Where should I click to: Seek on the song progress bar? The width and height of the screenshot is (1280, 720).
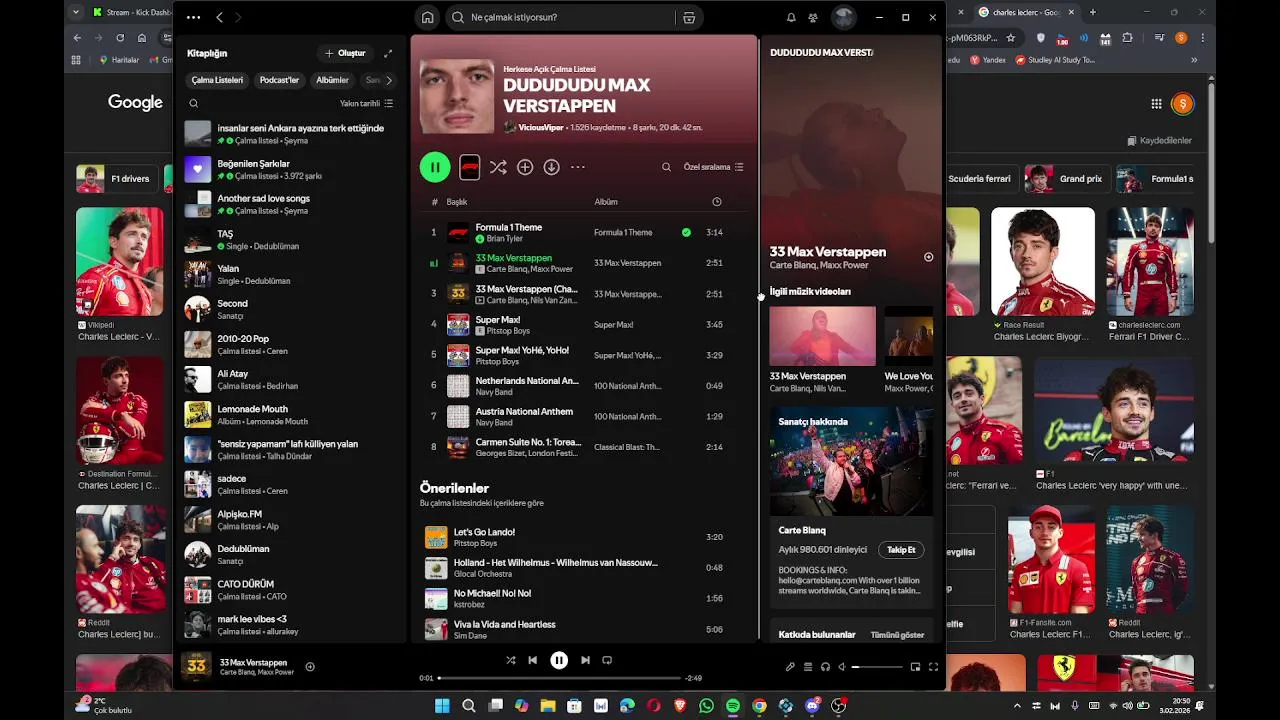[x=559, y=678]
